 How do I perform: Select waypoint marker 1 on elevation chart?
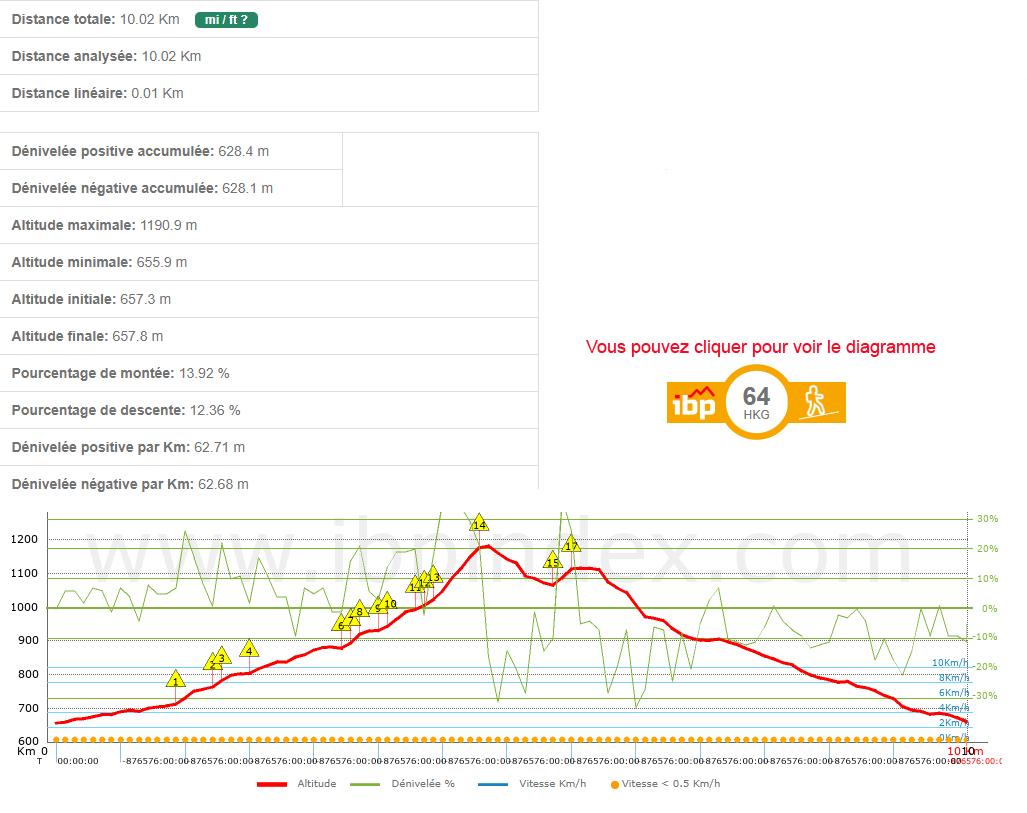176,680
